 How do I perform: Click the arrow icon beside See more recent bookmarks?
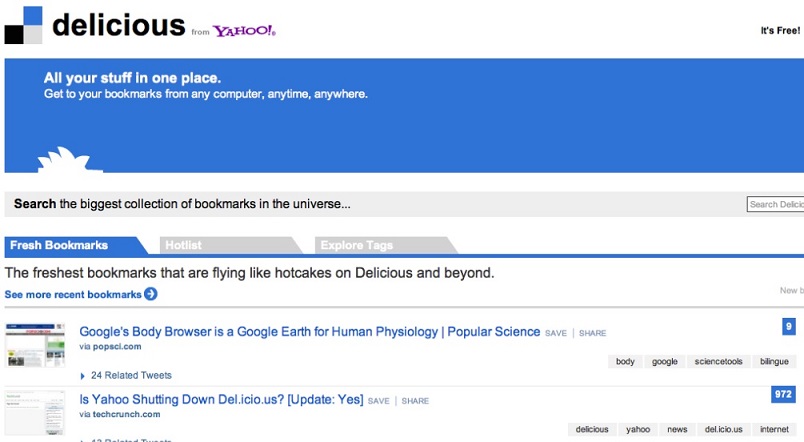pos(151,294)
